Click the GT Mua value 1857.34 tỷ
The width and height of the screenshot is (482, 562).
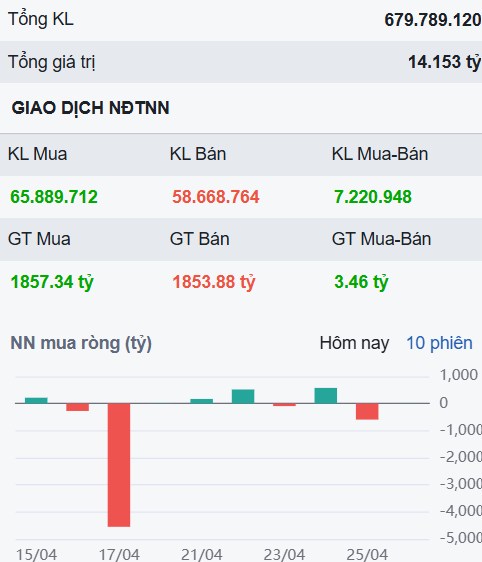click(x=52, y=282)
